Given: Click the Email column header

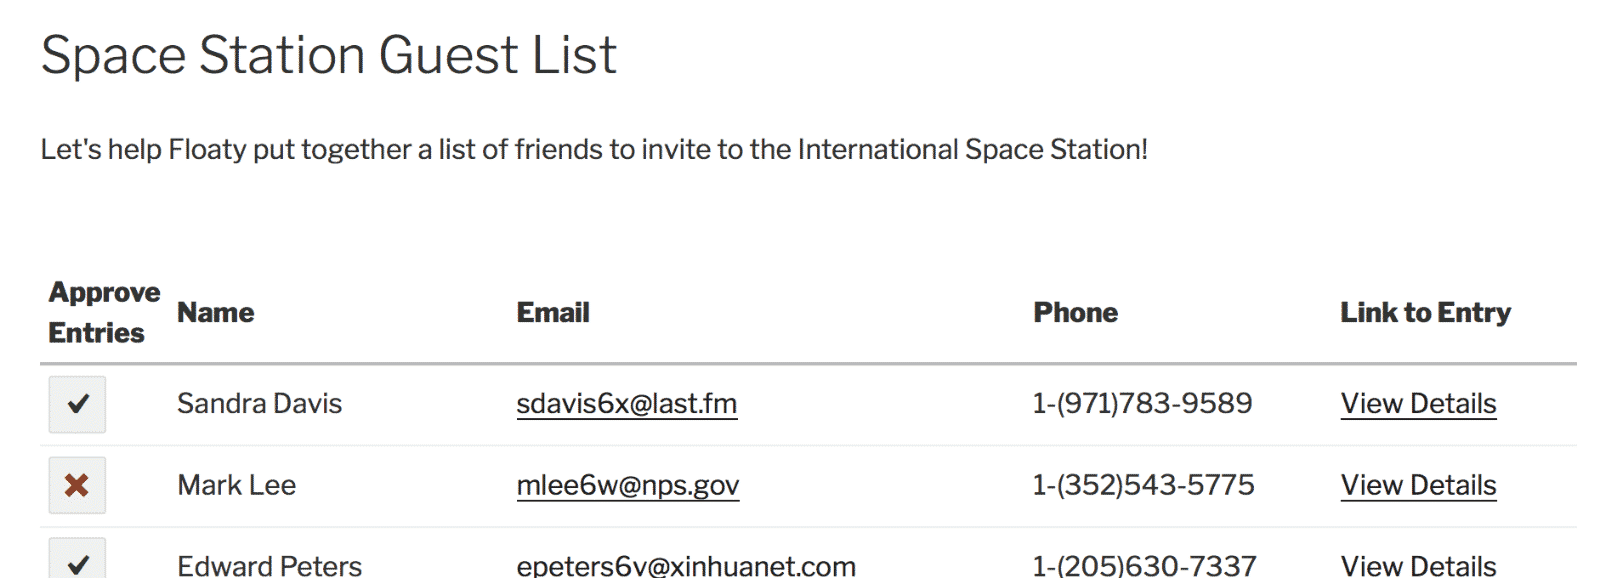Looking at the screenshot, I should pos(553,312).
